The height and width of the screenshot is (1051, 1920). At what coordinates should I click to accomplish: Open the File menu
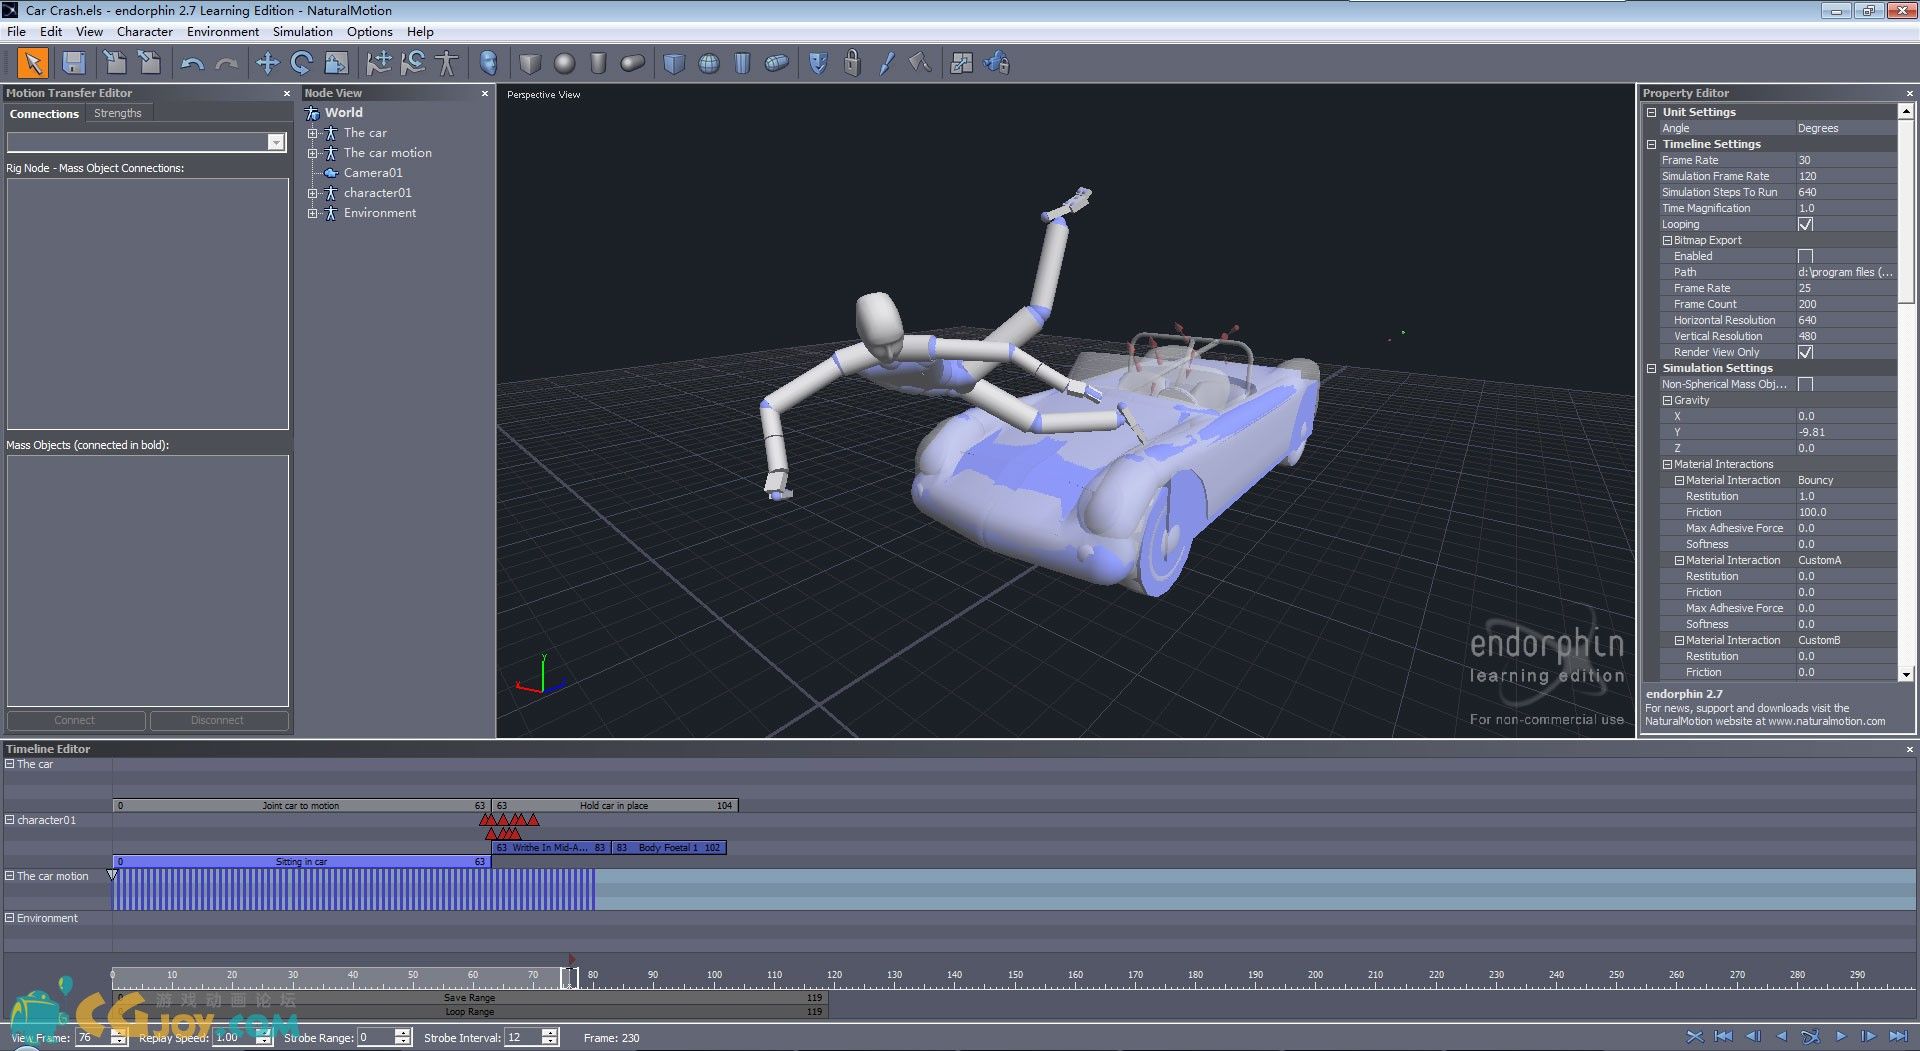click(16, 31)
